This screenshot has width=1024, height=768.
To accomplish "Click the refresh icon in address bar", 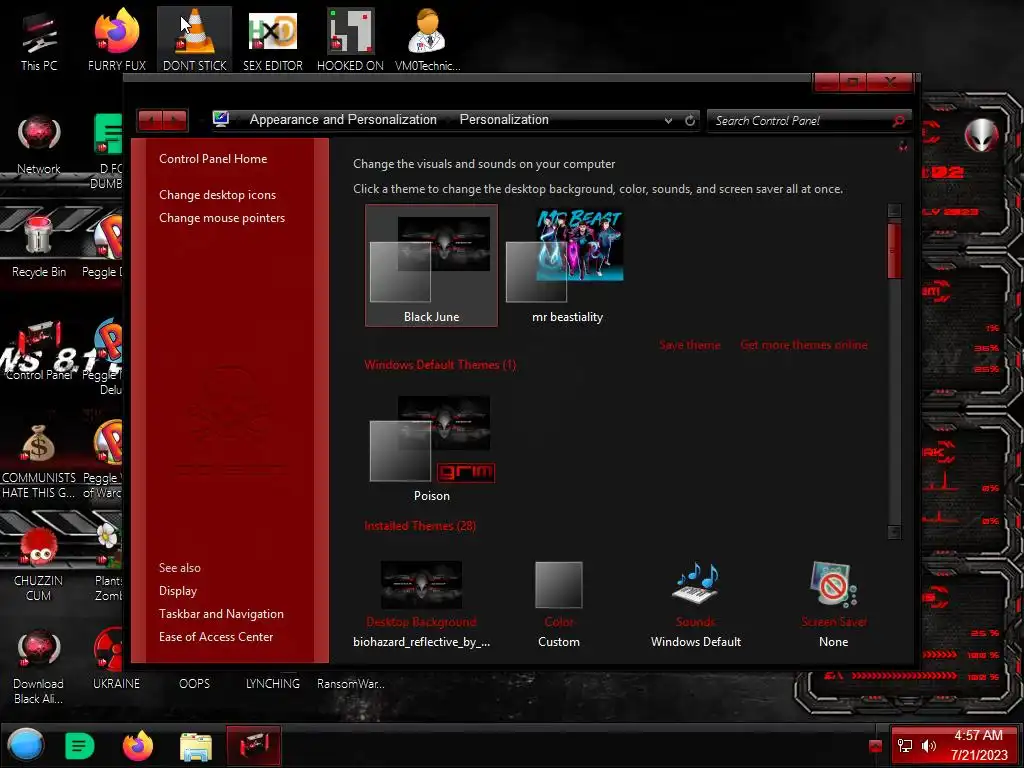I will (x=690, y=120).
